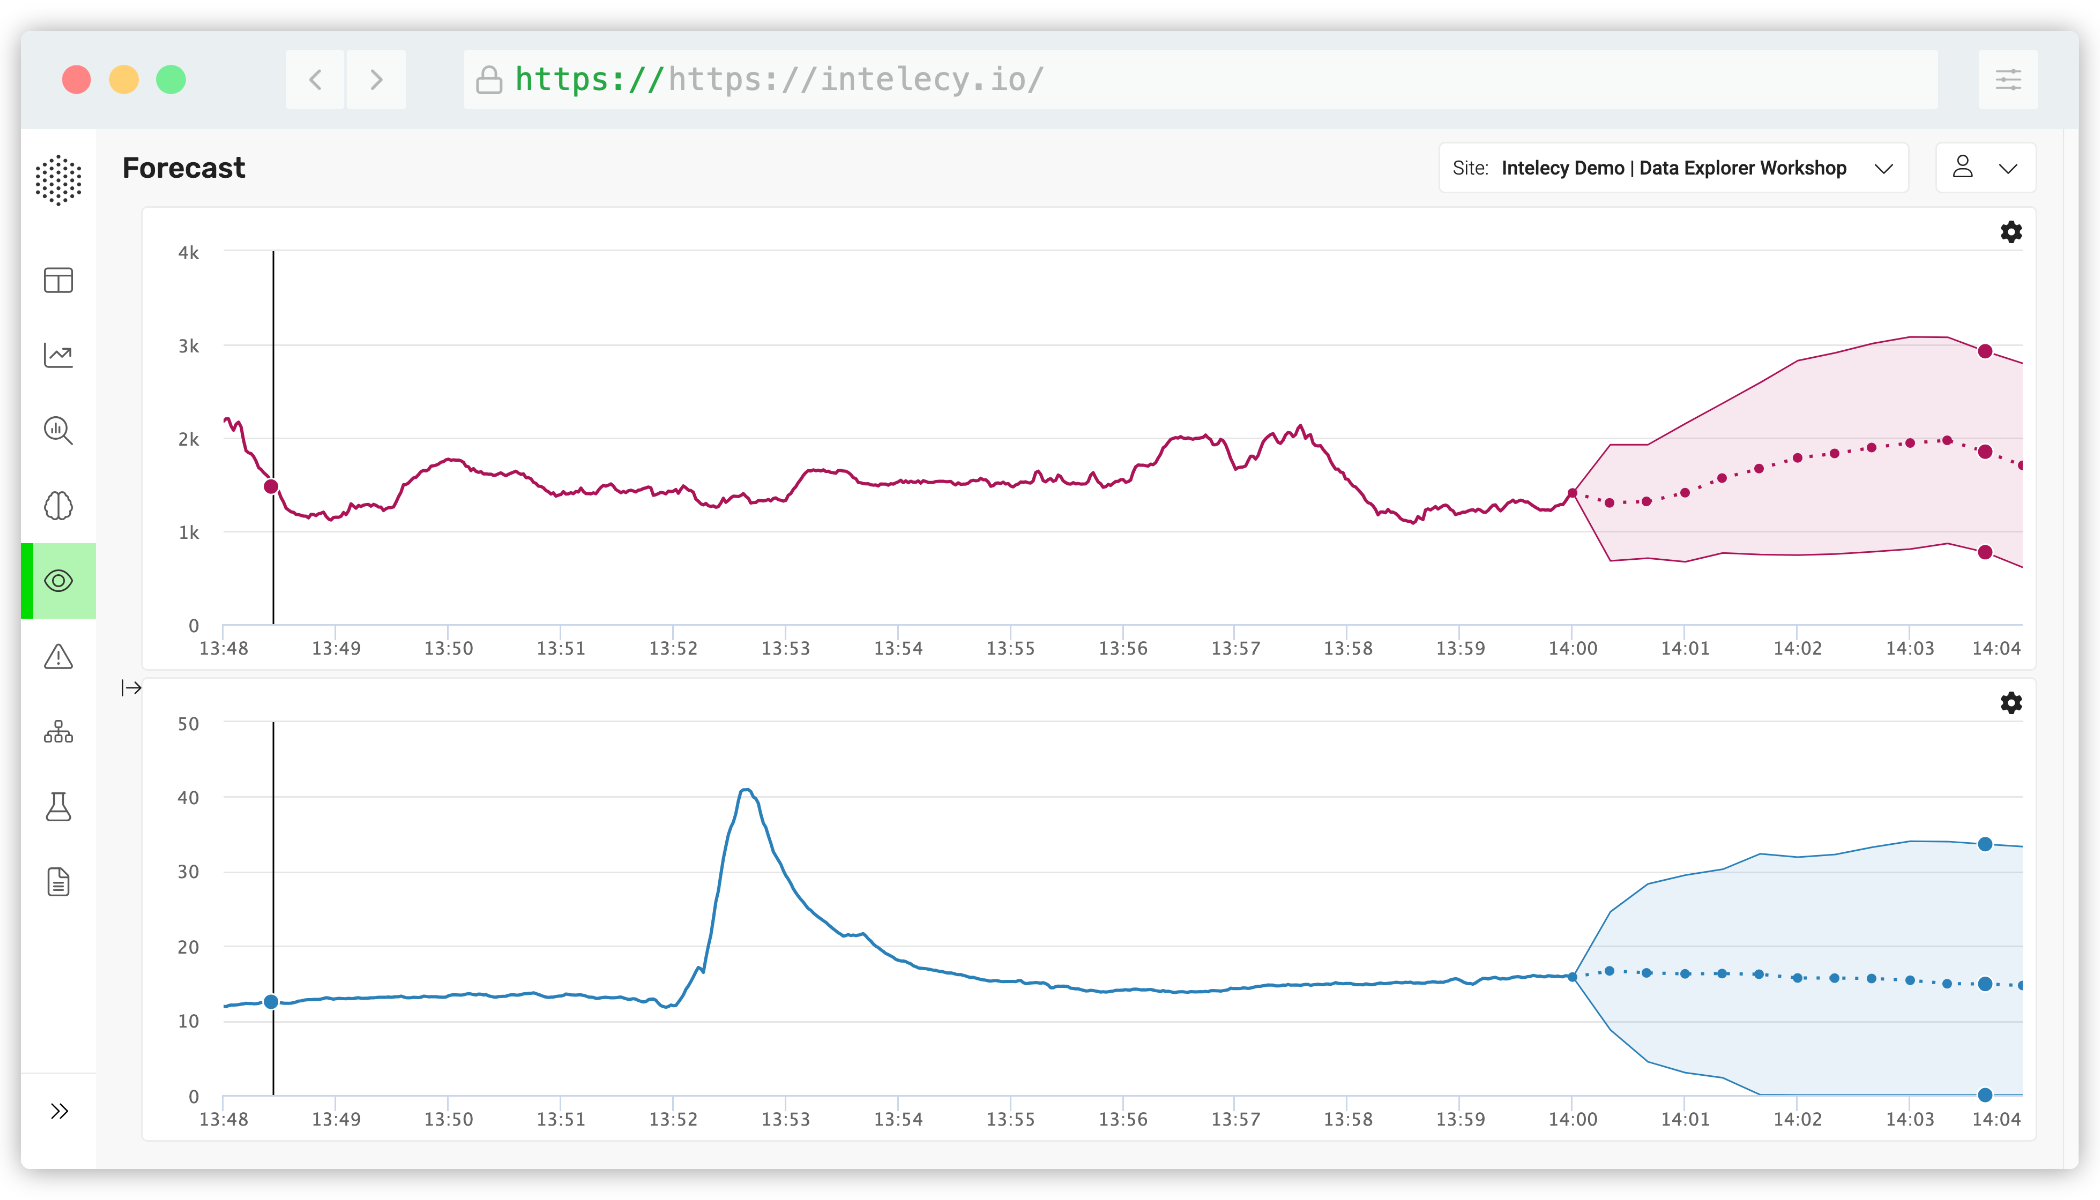Image resolution: width=2100 pixels, height=1200 pixels.
Task: Expand the sidebar with double chevron
Action: click(59, 1111)
